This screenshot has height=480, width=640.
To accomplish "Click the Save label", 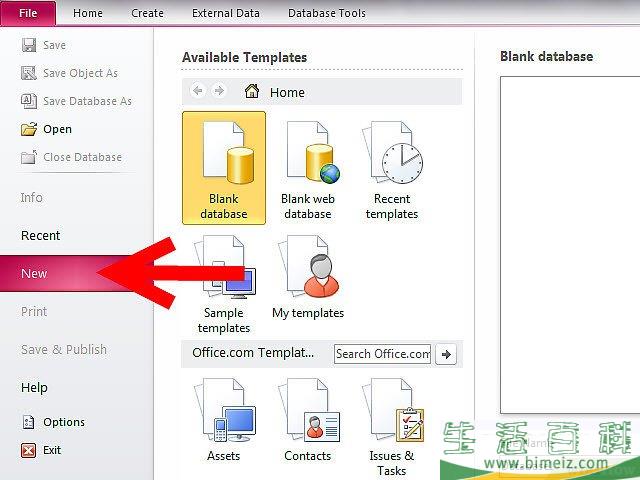I will pyautogui.click(x=54, y=45).
